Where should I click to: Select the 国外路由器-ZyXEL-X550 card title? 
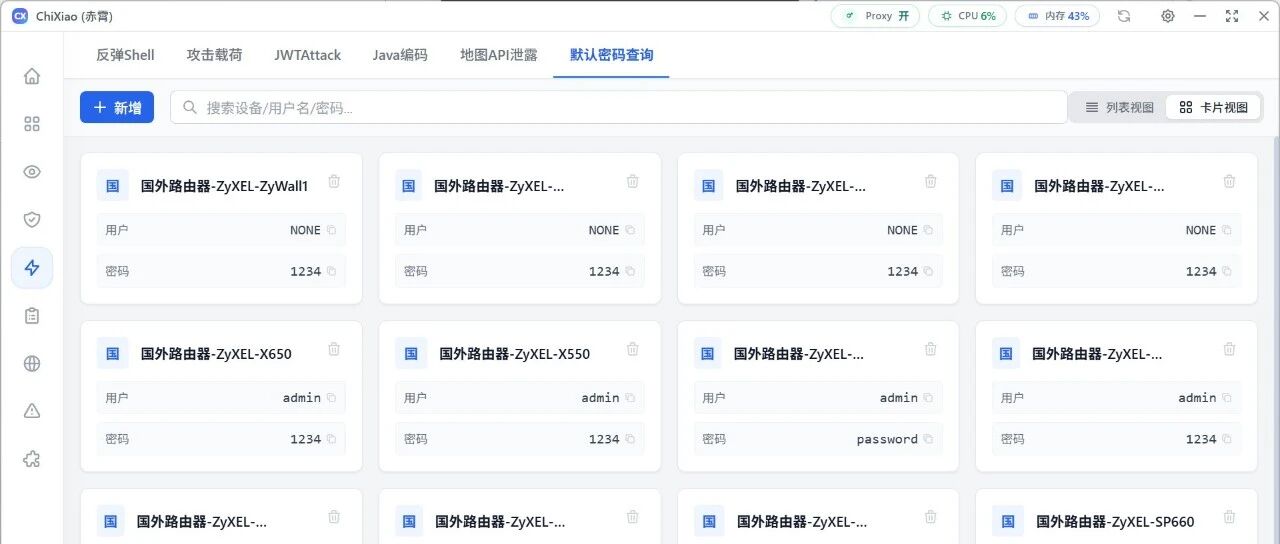pyautogui.click(x=515, y=353)
